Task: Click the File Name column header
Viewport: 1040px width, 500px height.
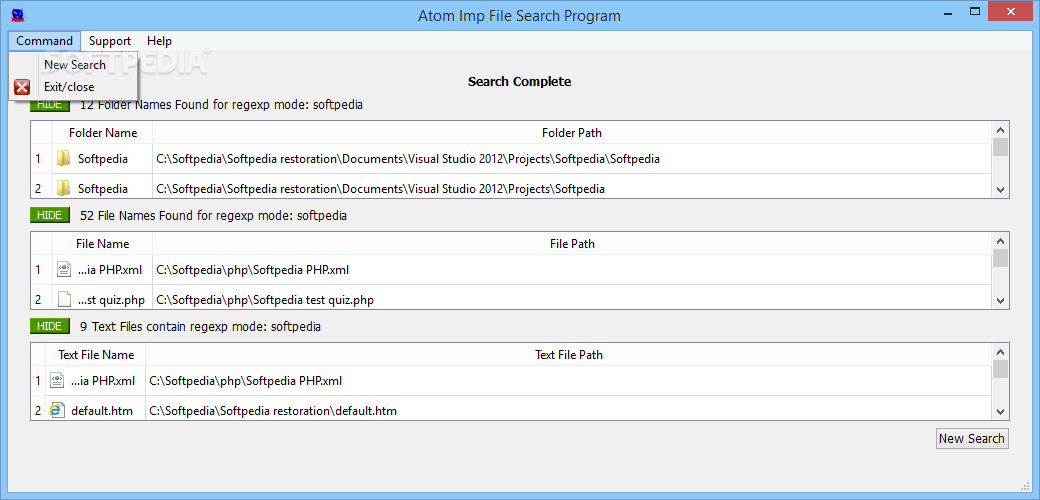Action: pyautogui.click(x=103, y=243)
